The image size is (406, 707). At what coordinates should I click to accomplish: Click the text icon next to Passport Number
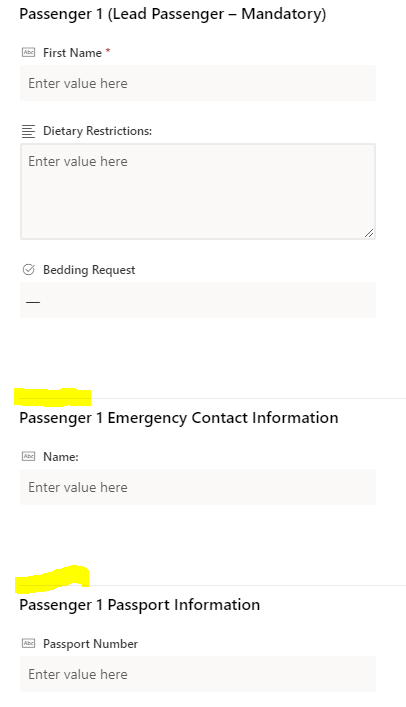click(28, 643)
